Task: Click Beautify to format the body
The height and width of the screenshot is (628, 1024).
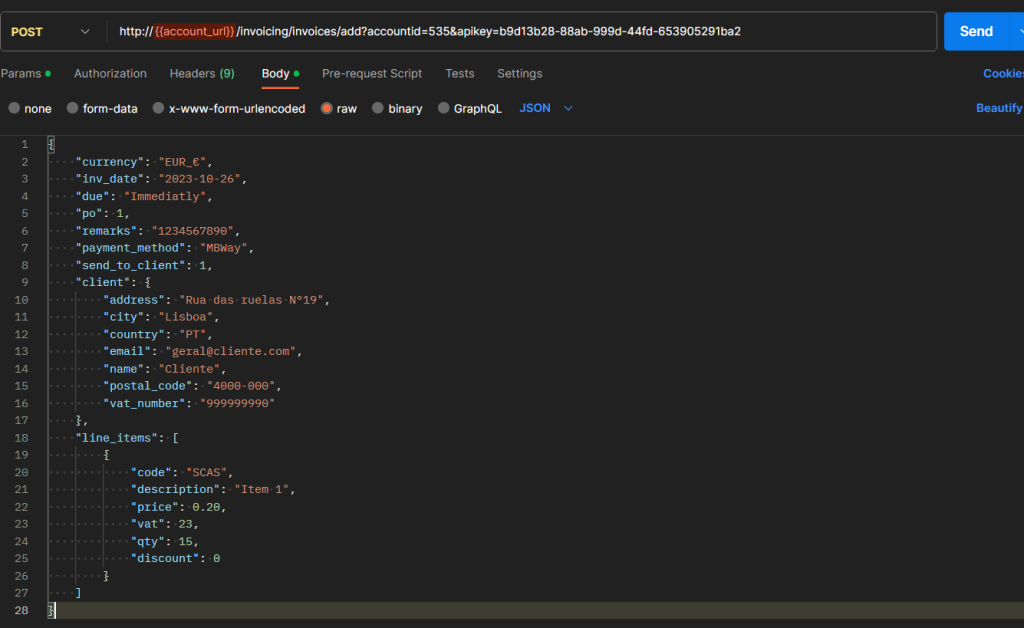Action: (998, 108)
